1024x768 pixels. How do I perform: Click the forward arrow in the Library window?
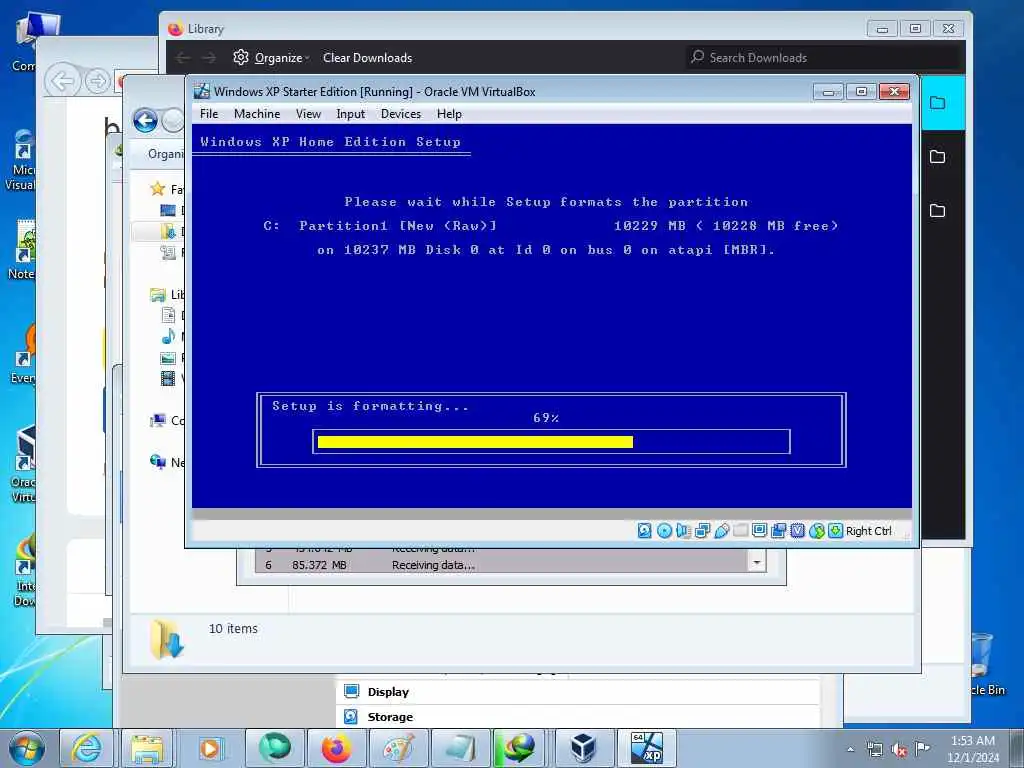pyautogui.click(x=209, y=57)
